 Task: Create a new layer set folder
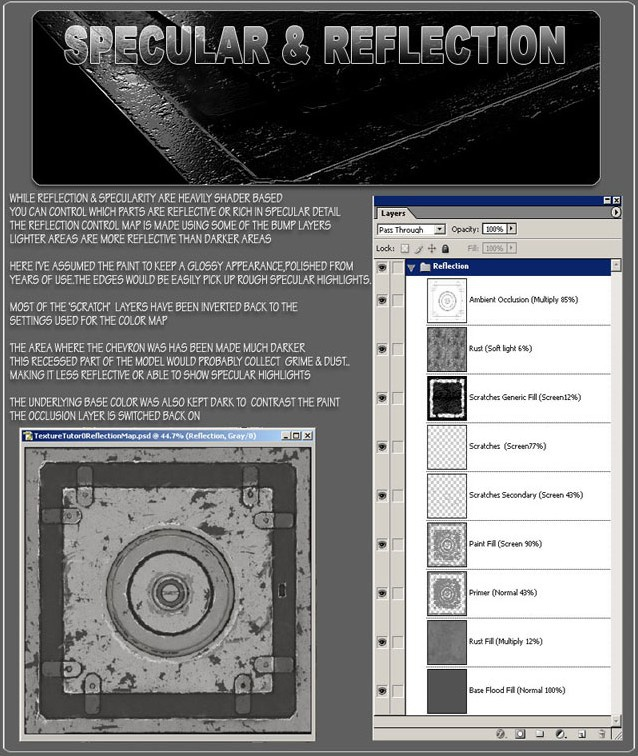540,734
